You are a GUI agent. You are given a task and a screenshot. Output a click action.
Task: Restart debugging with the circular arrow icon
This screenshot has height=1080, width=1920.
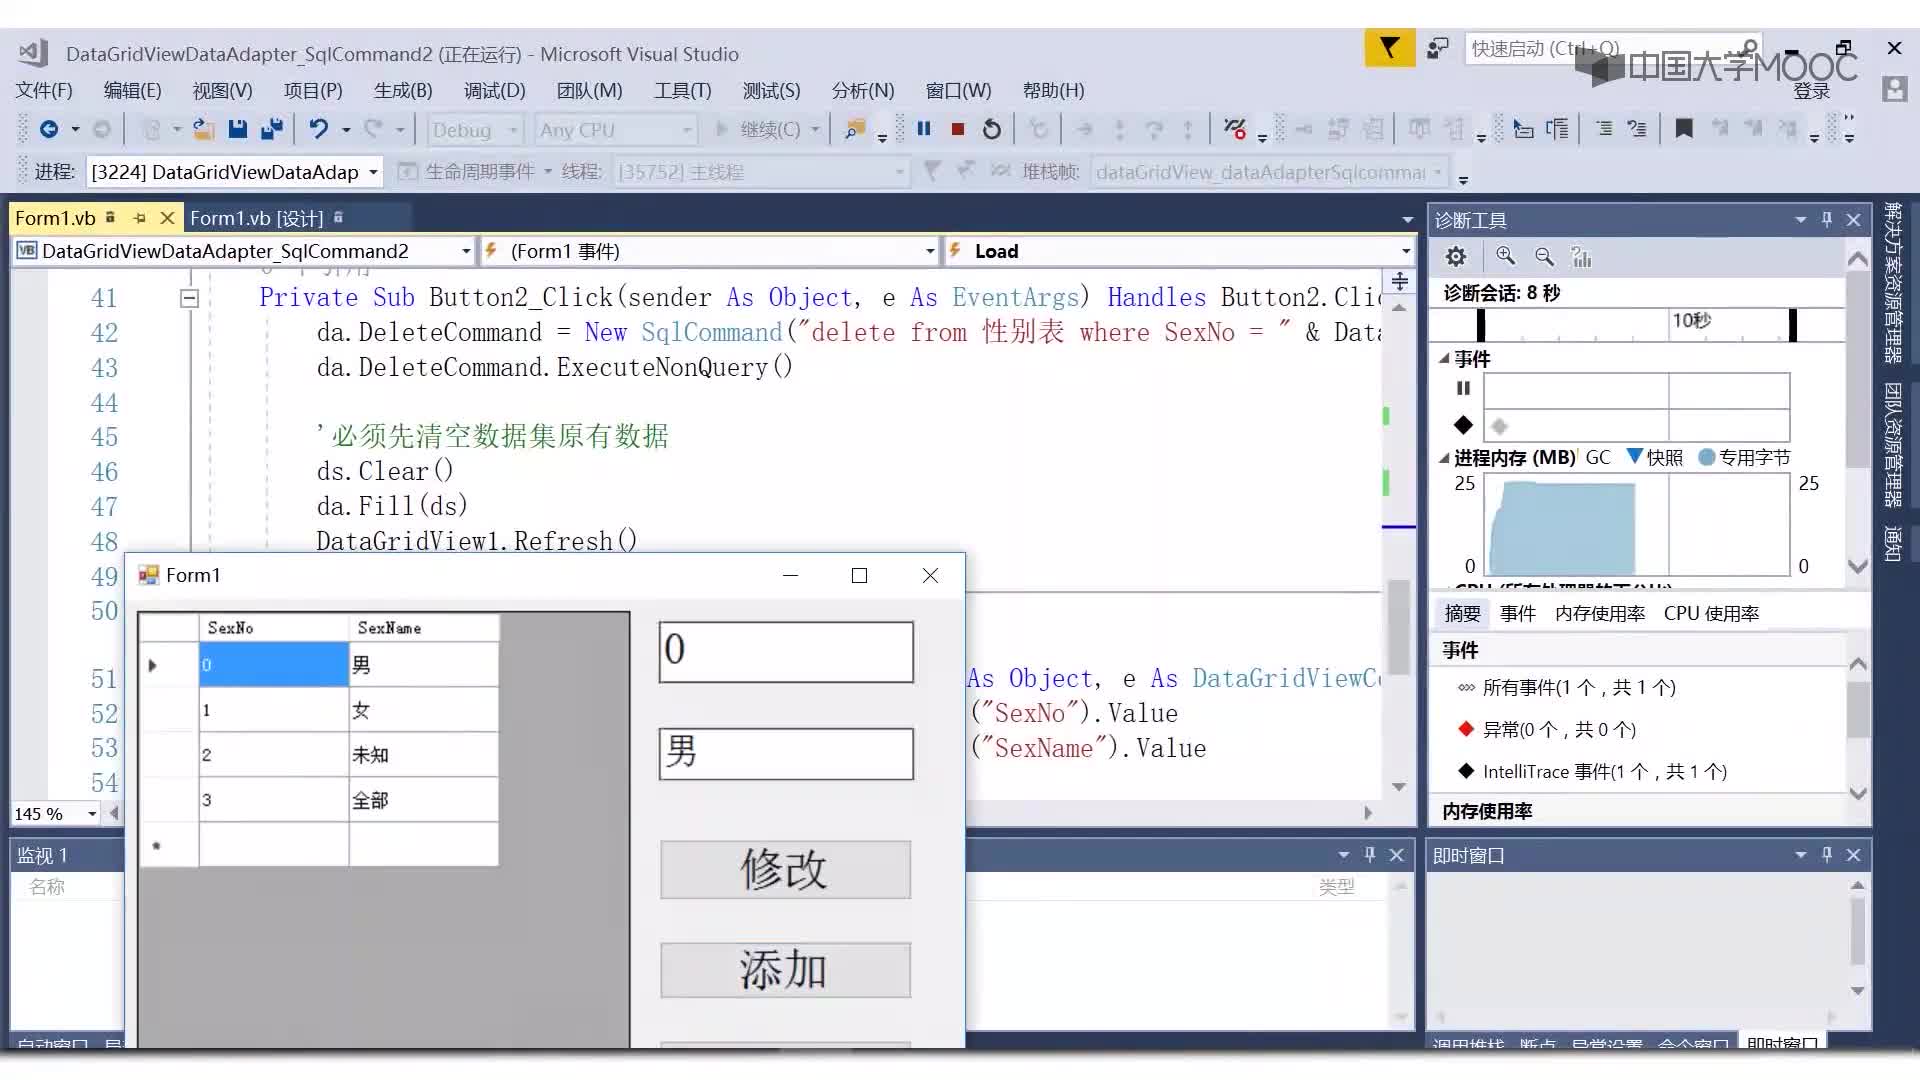(x=991, y=129)
